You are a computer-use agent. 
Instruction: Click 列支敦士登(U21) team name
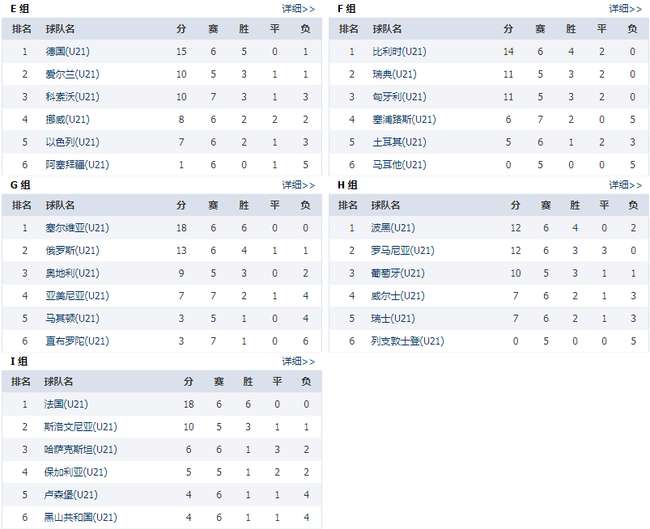click(x=407, y=341)
